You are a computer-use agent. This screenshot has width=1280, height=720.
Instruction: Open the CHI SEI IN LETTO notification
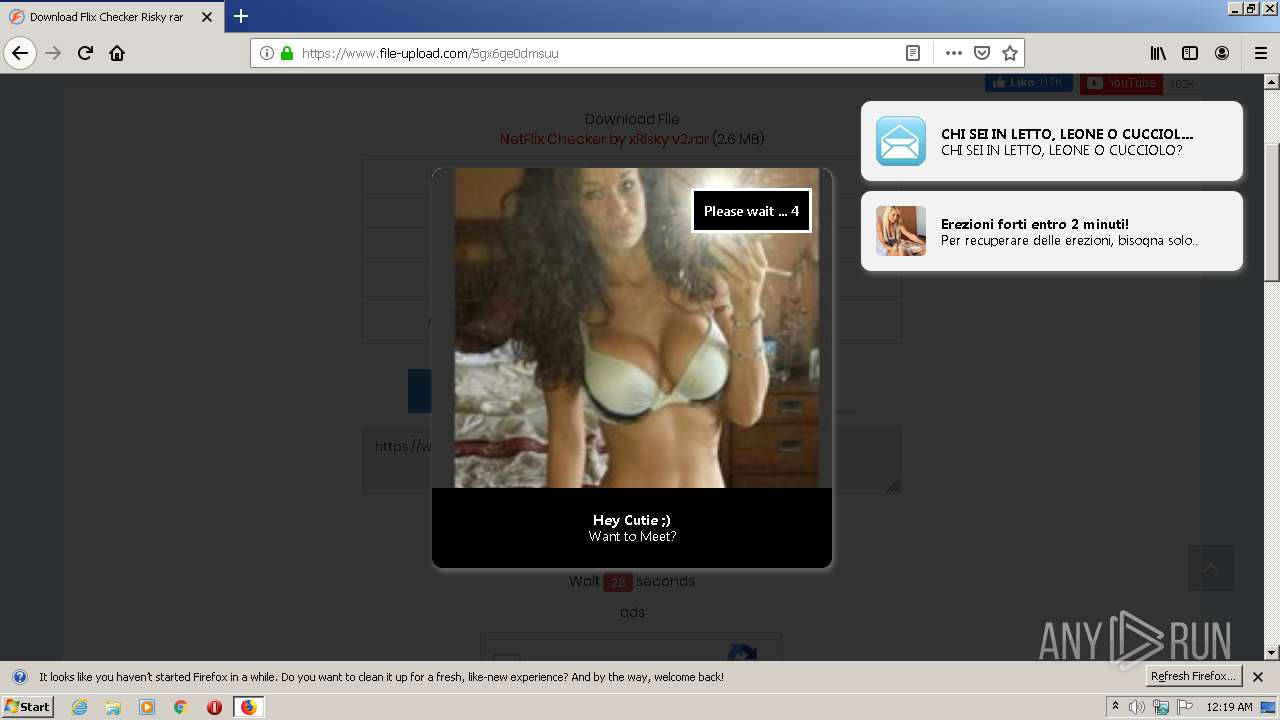coord(1052,141)
